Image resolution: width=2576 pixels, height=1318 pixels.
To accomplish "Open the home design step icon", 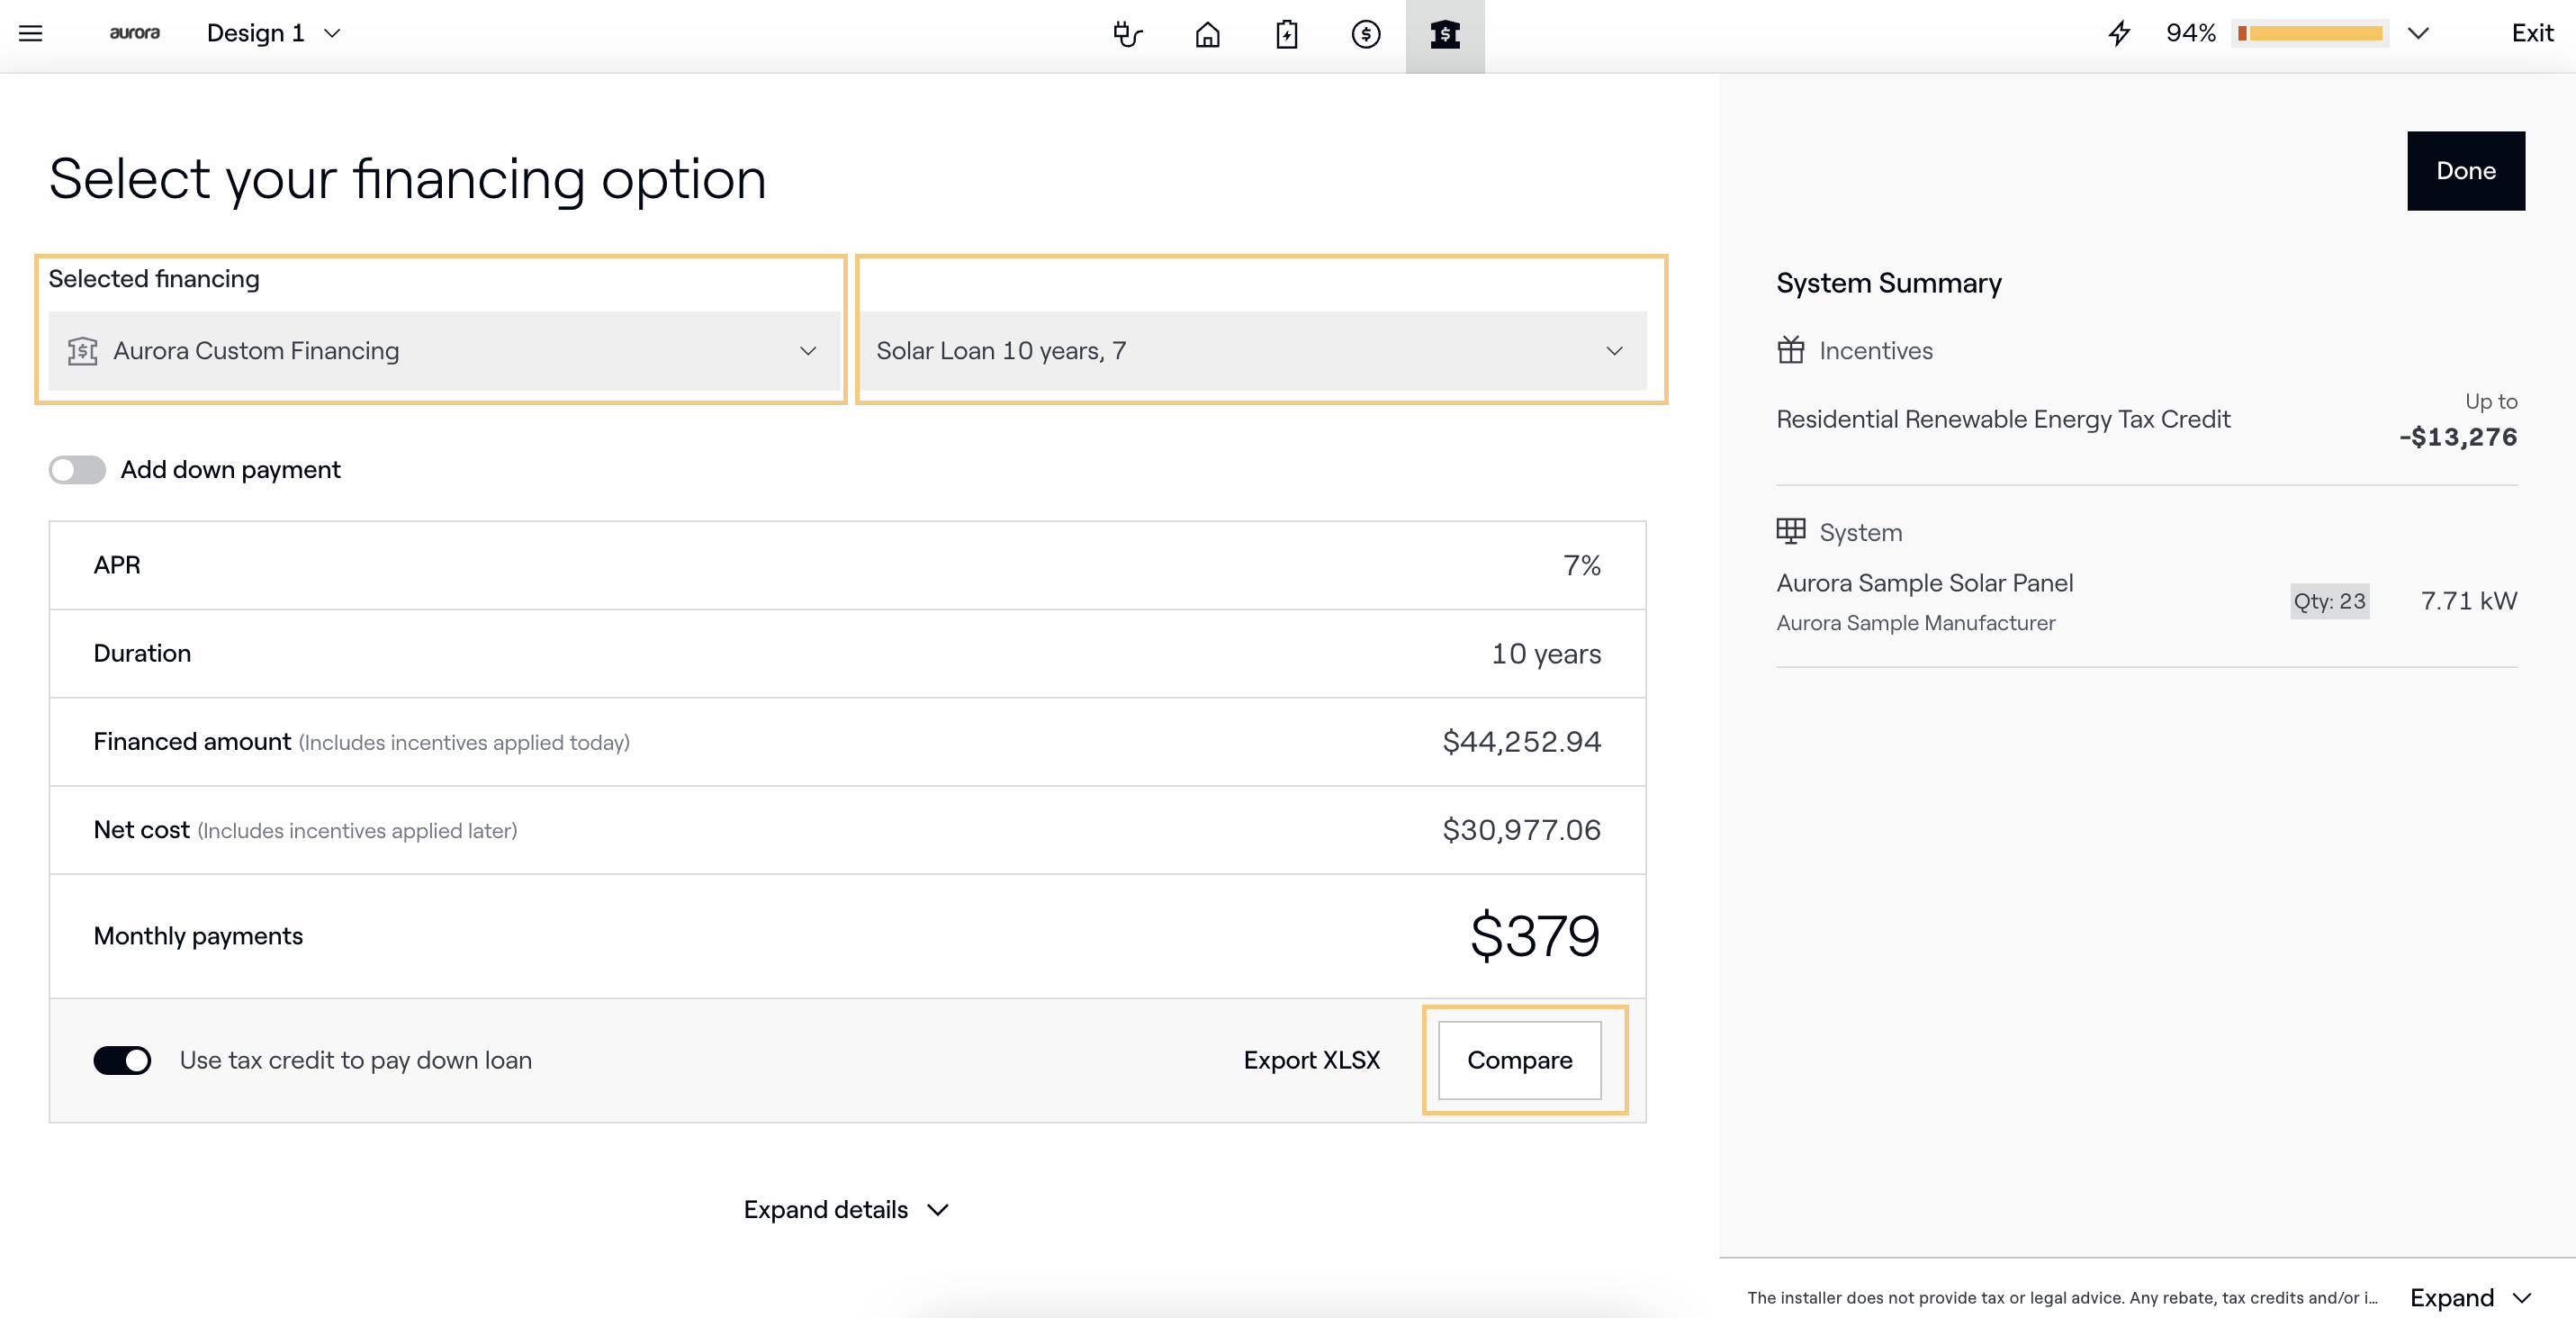I will 1207,34.
